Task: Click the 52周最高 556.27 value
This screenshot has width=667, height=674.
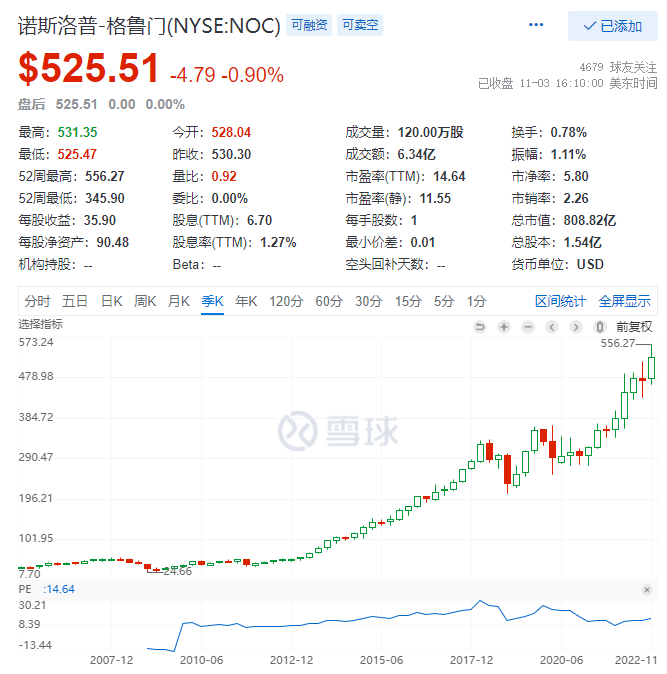Action: tap(105, 176)
